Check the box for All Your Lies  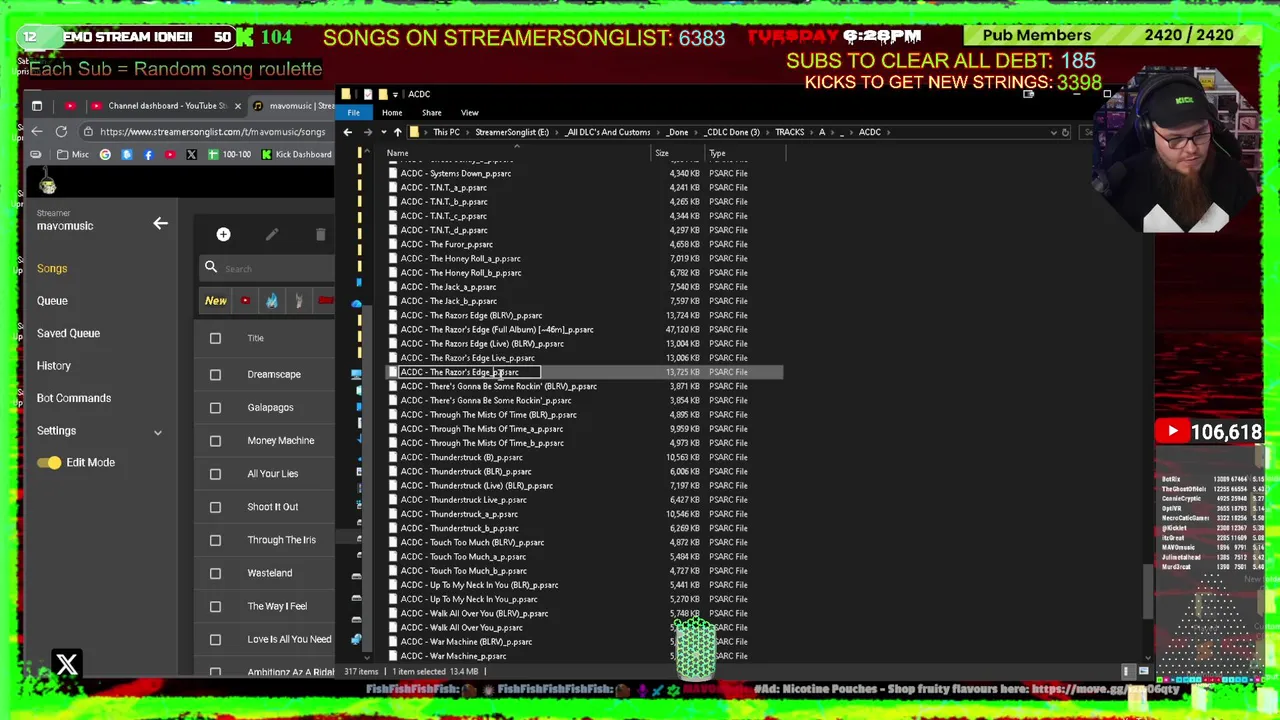[215, 474]
